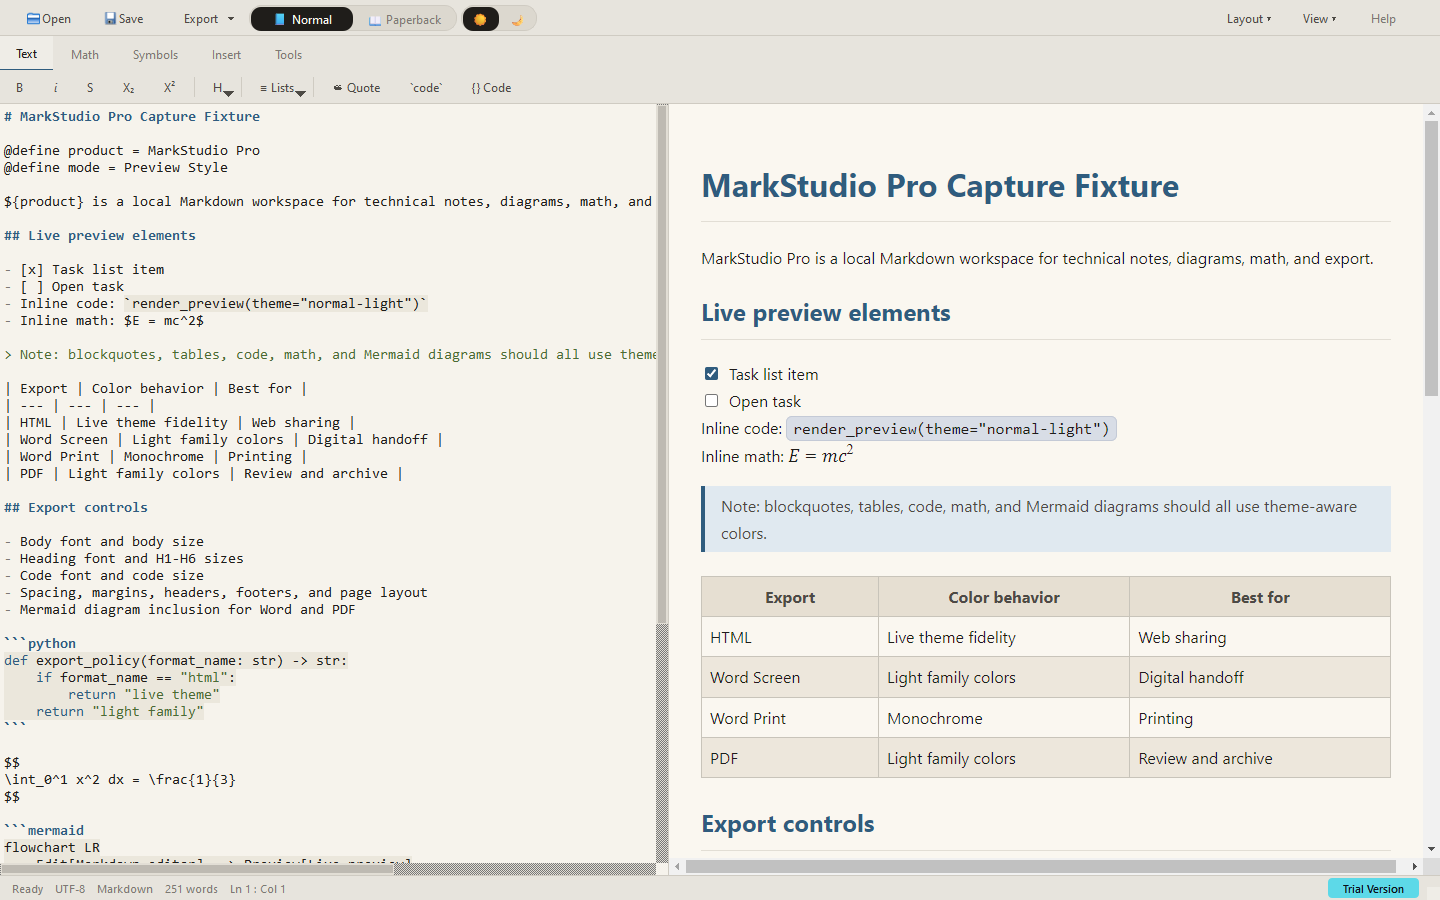This screenshot has height=900, width=1440.
Task: Open the Layout menu
Action: tap(1249, 19)
